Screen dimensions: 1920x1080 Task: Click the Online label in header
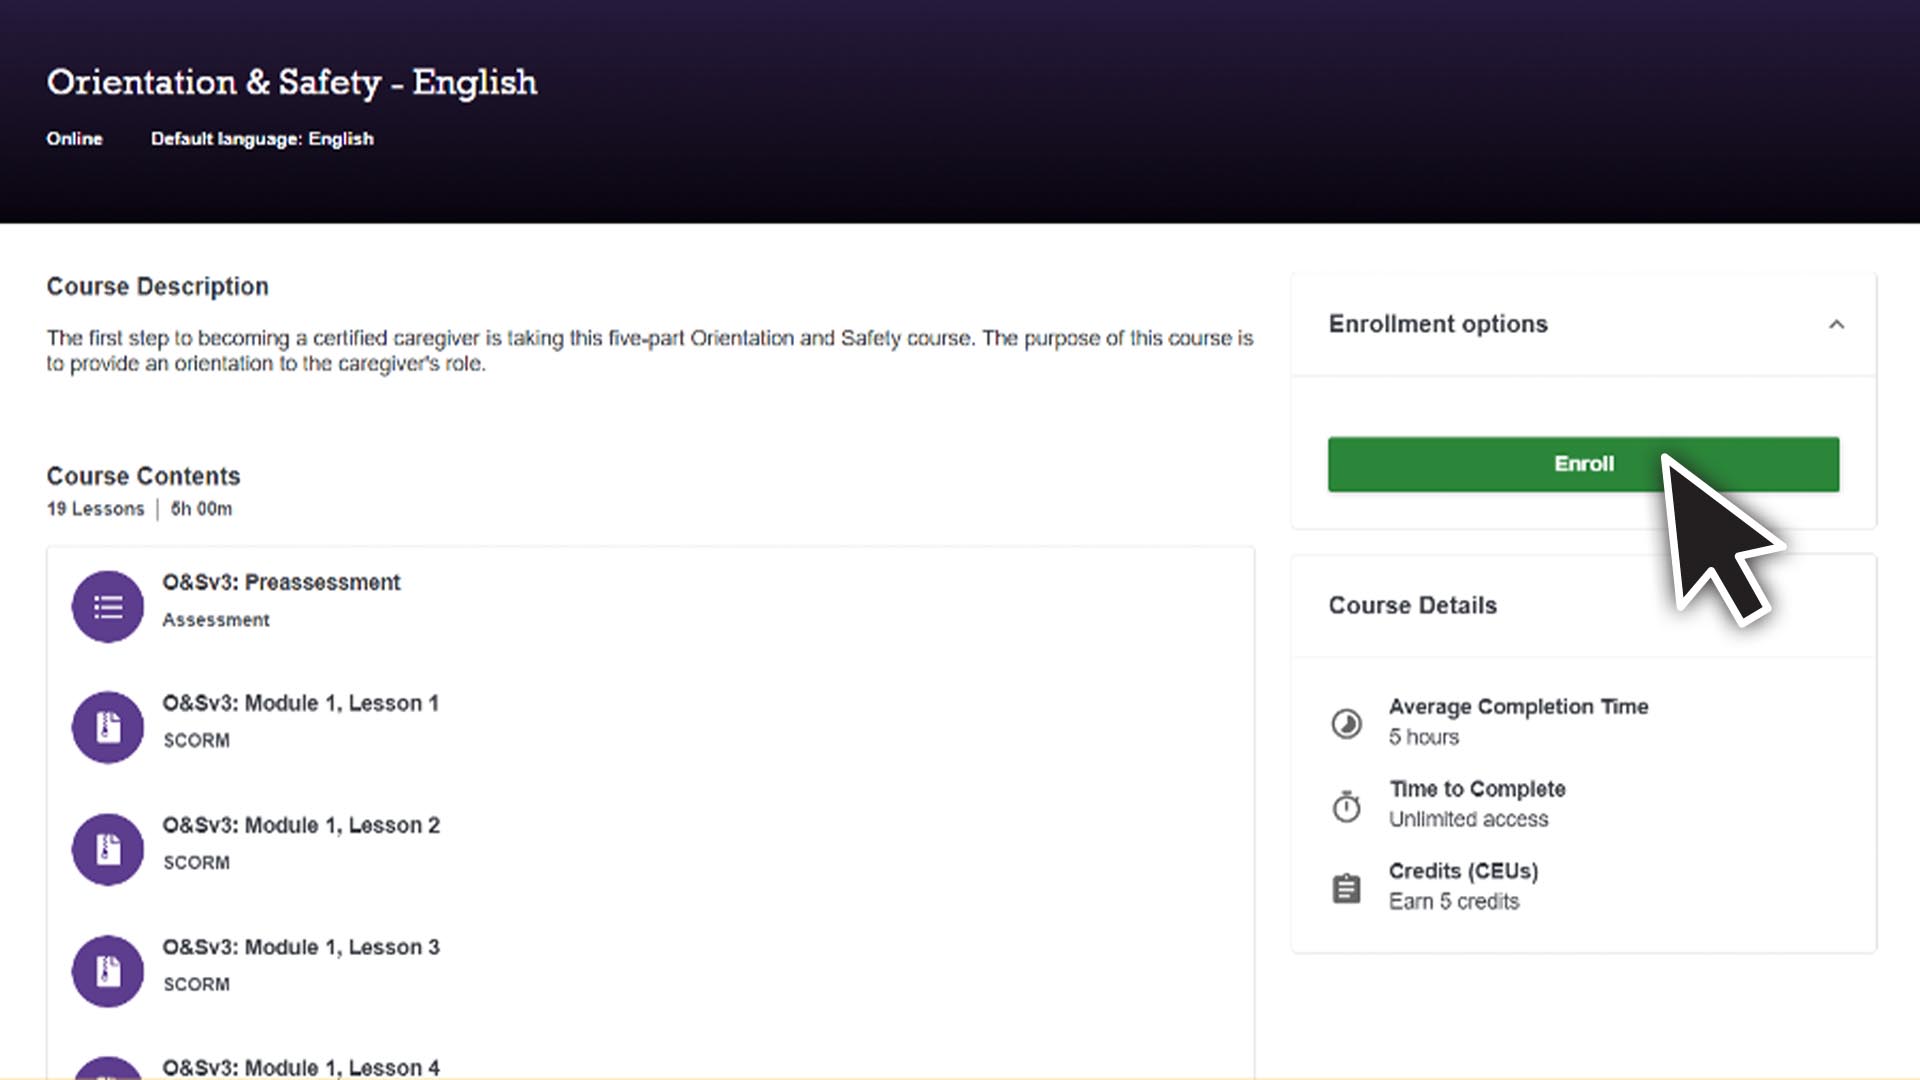click(x=74, y=139)
